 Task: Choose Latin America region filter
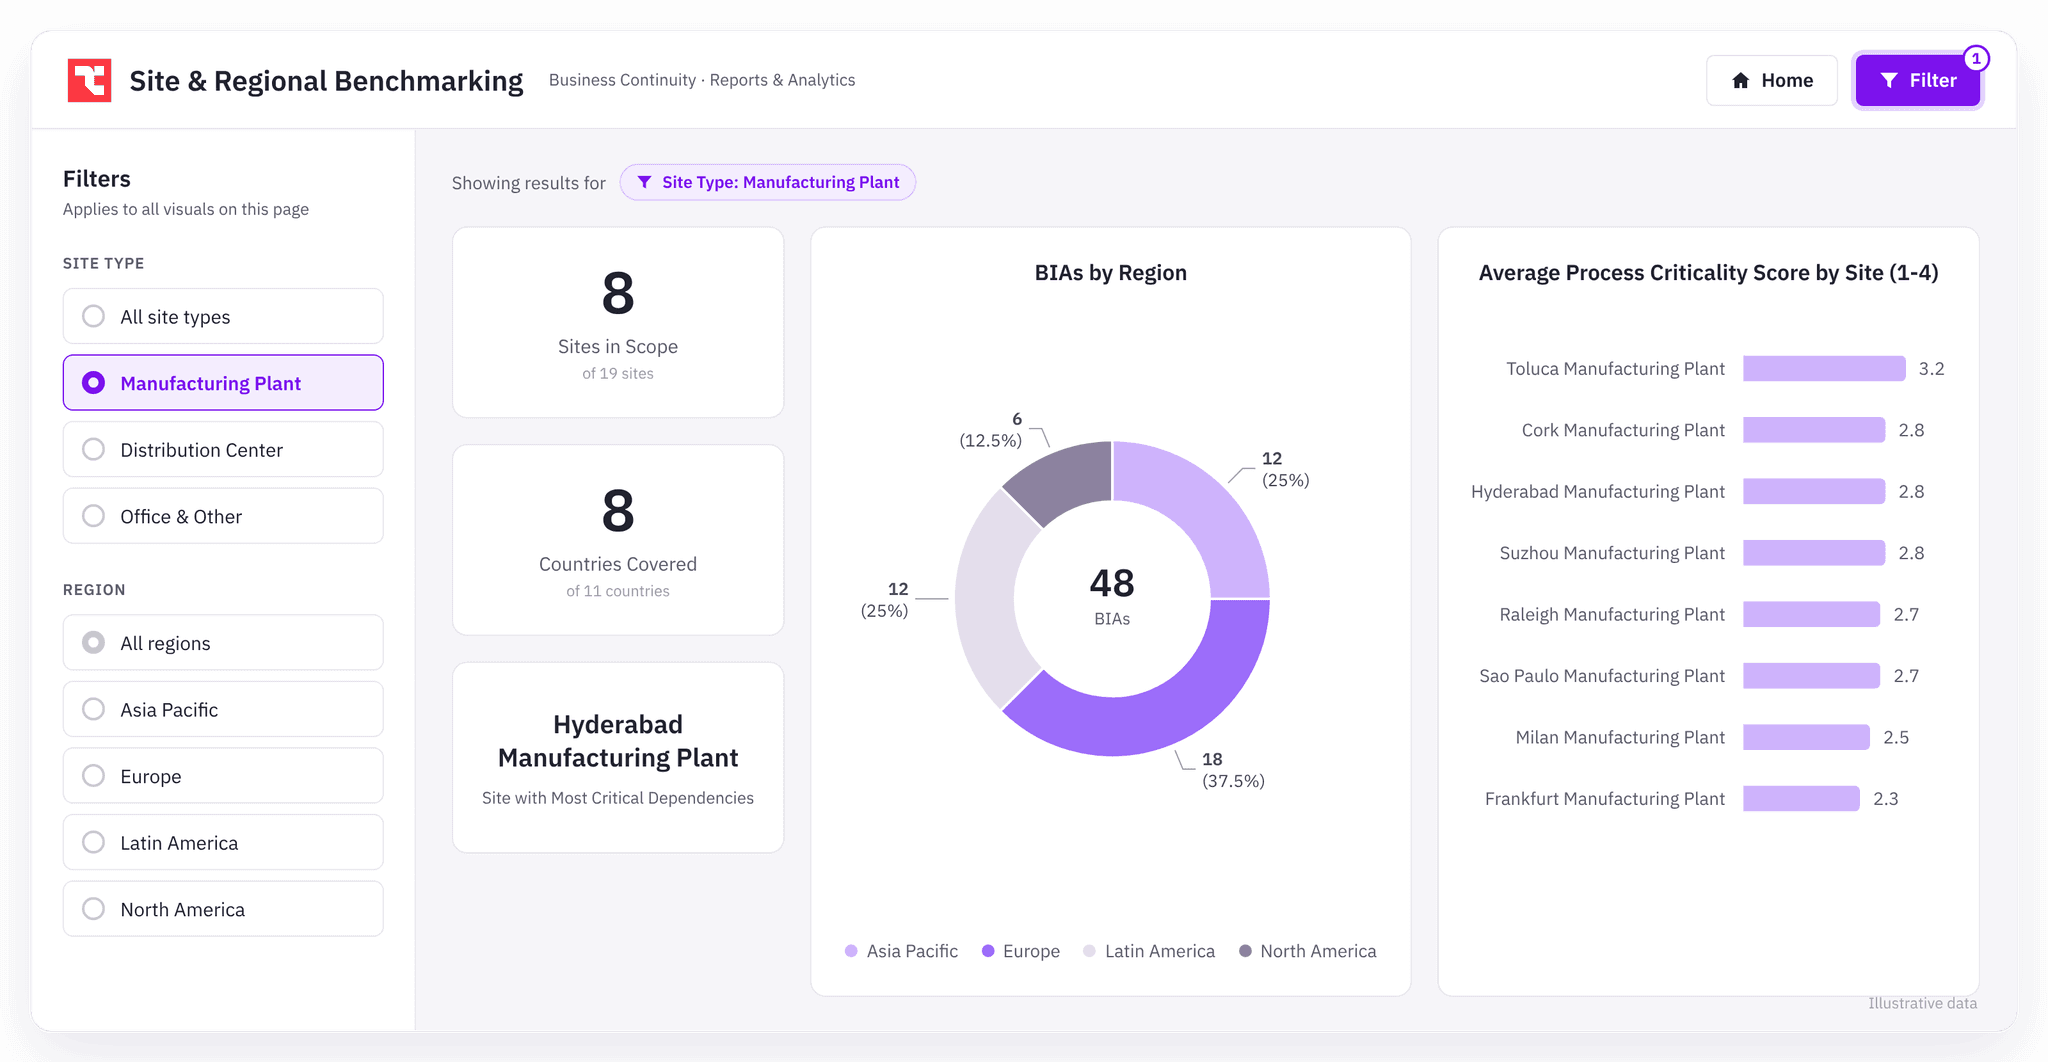pyautogui.click(x=223, y=842)
